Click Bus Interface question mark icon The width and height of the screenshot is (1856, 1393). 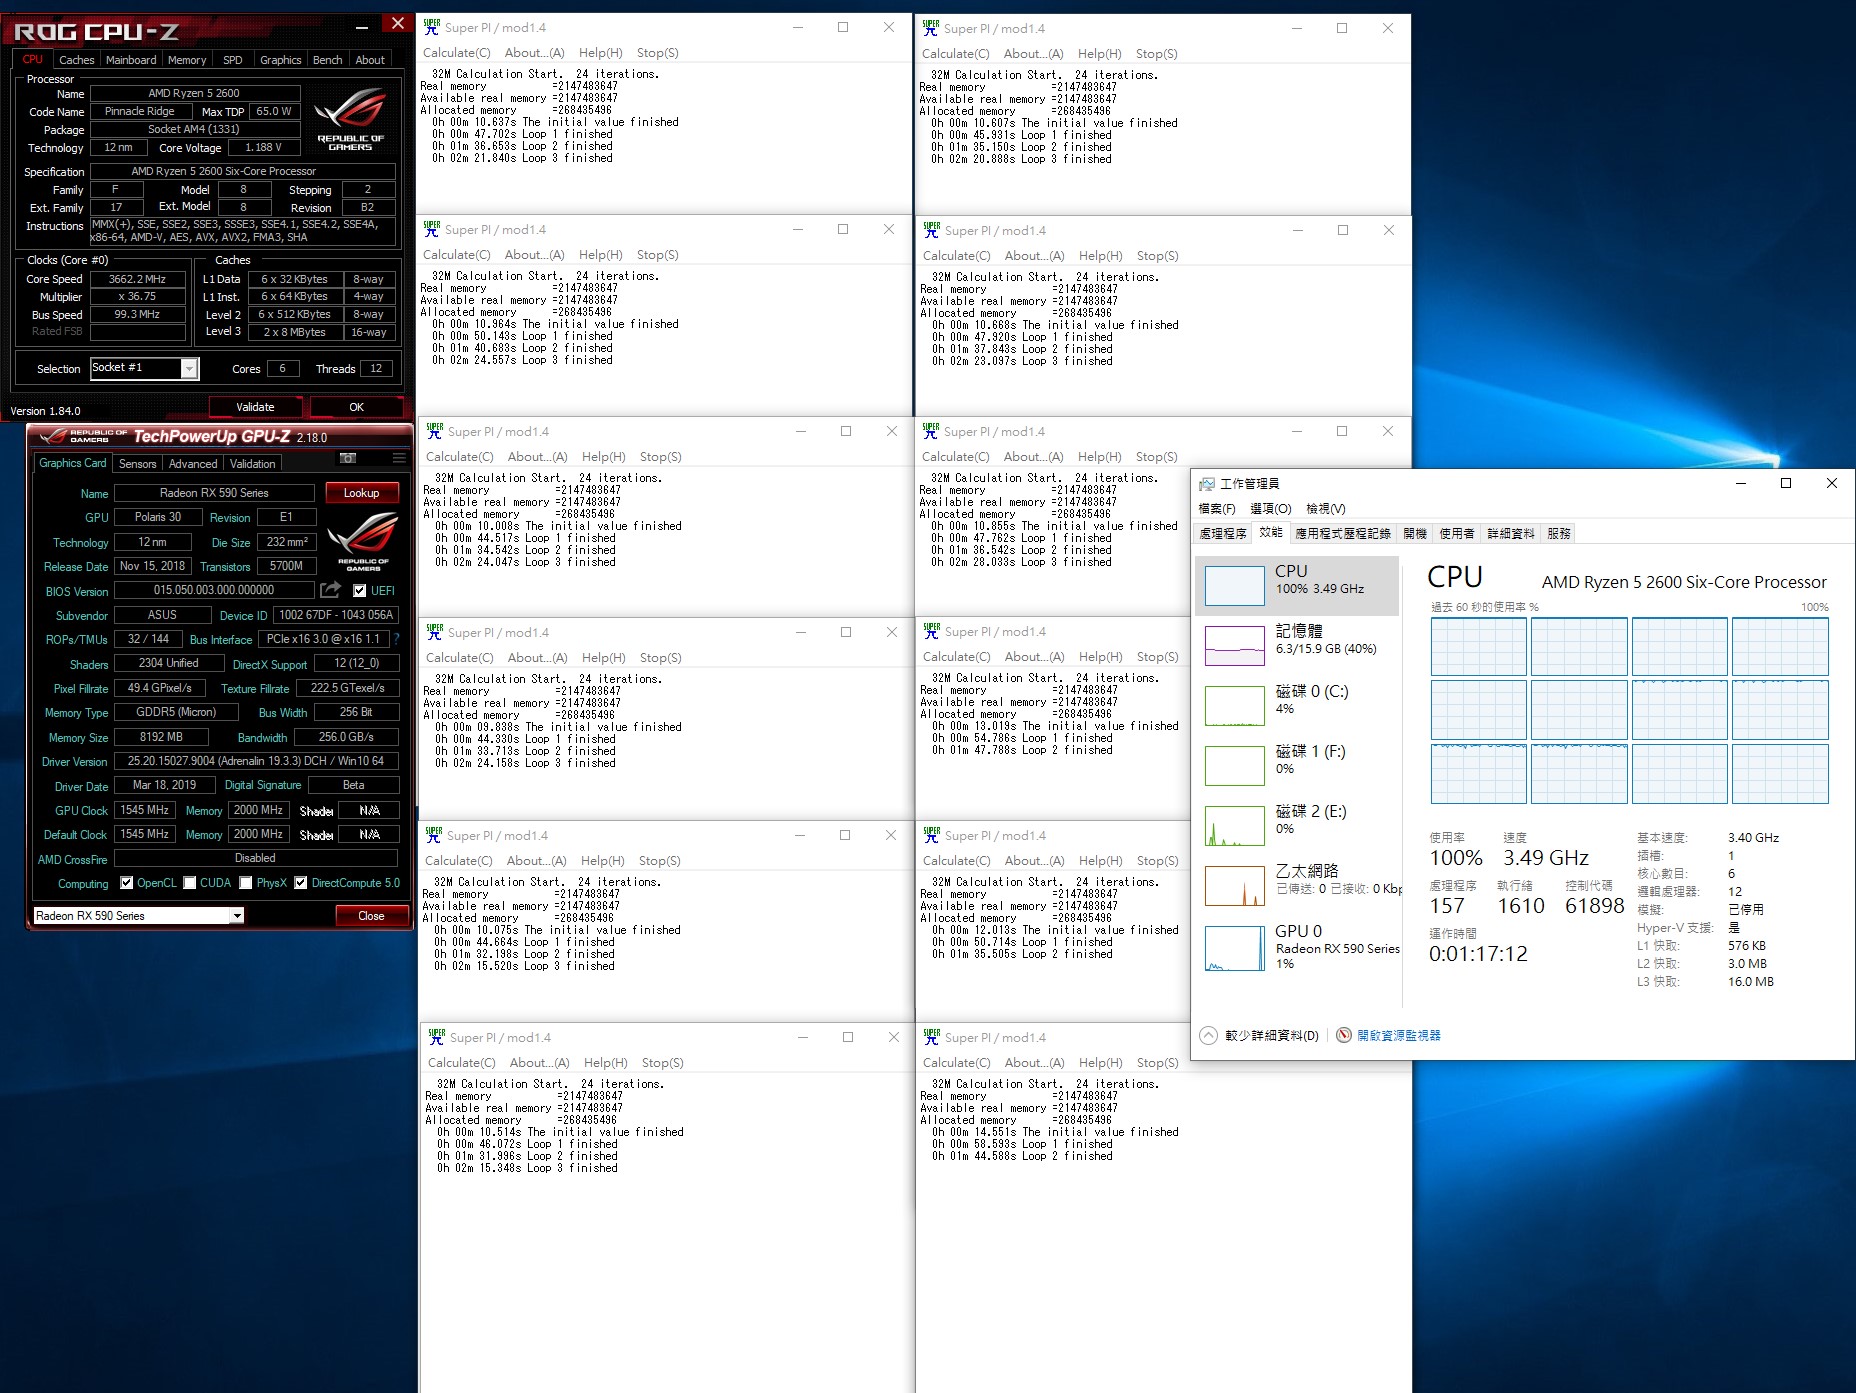click(396, 639)
